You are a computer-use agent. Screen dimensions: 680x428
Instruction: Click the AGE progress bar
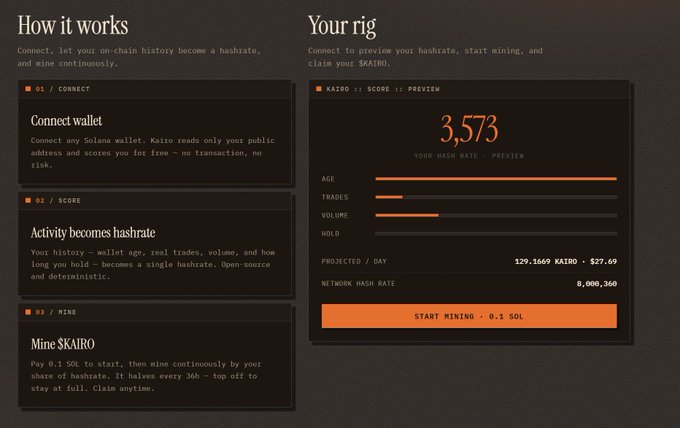(496, 179)
